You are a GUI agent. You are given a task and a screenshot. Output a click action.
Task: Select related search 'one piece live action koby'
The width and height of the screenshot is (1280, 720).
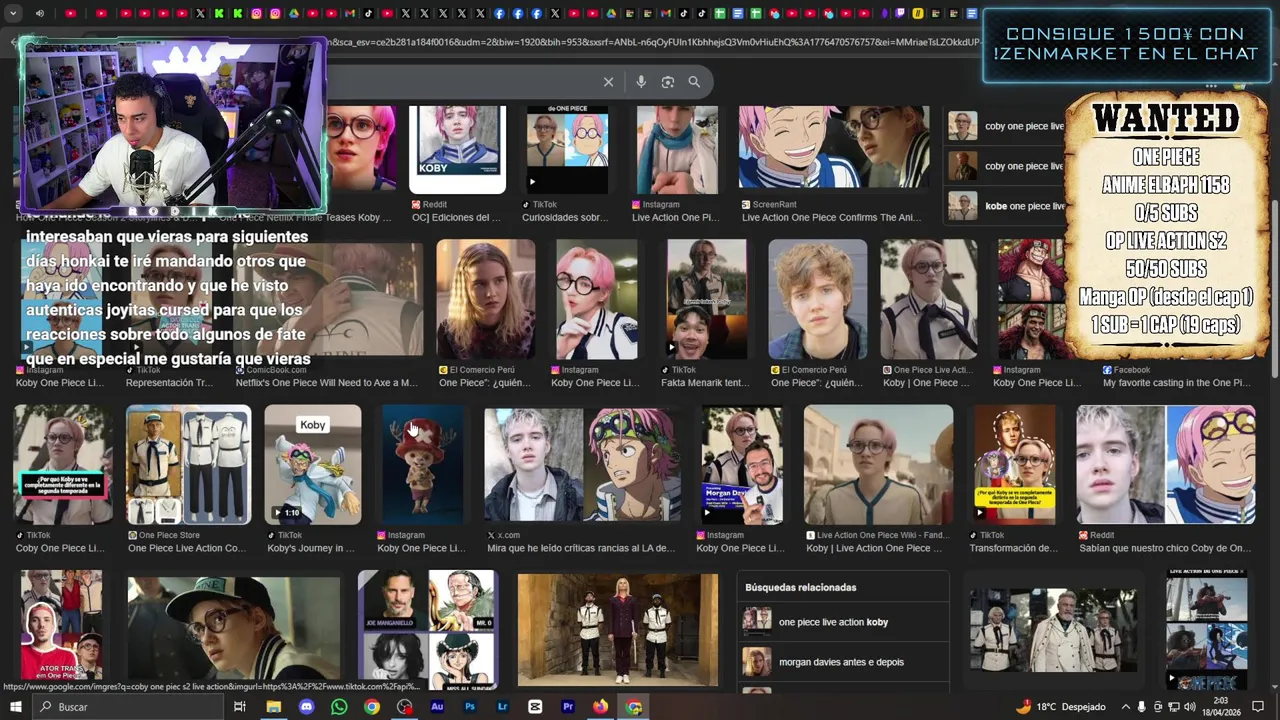click(845, 622)
